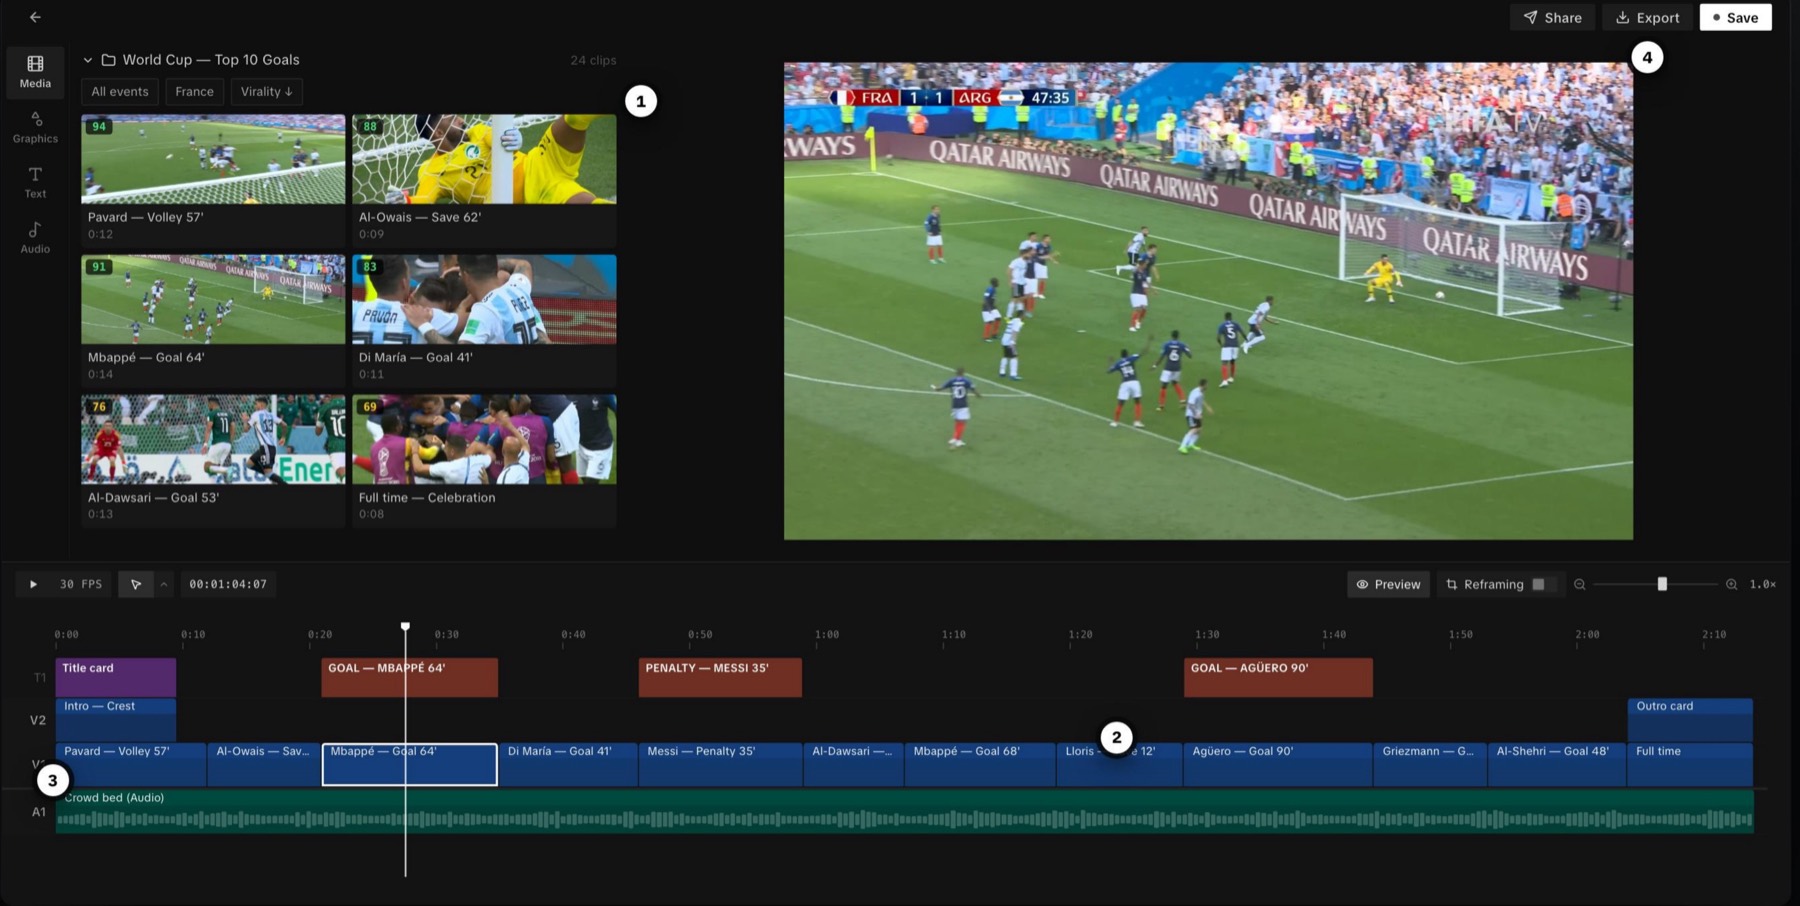Open the France filter chip
The height and width of the screenshot is (906, 1800).
pos(194,91)
